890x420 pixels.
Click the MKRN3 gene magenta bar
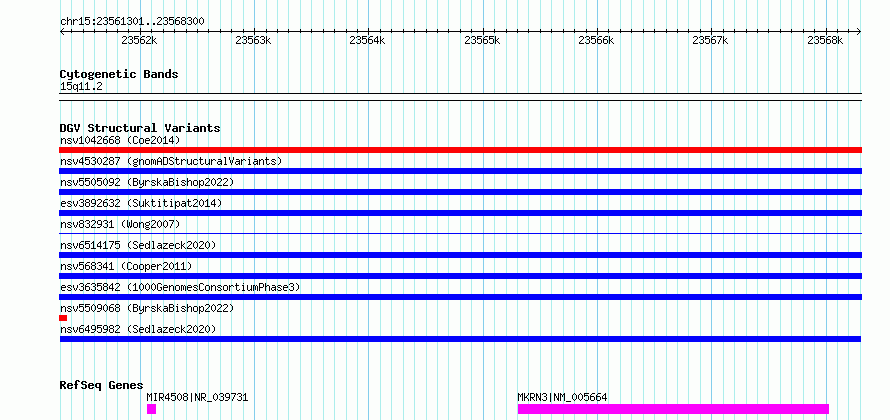673,409
